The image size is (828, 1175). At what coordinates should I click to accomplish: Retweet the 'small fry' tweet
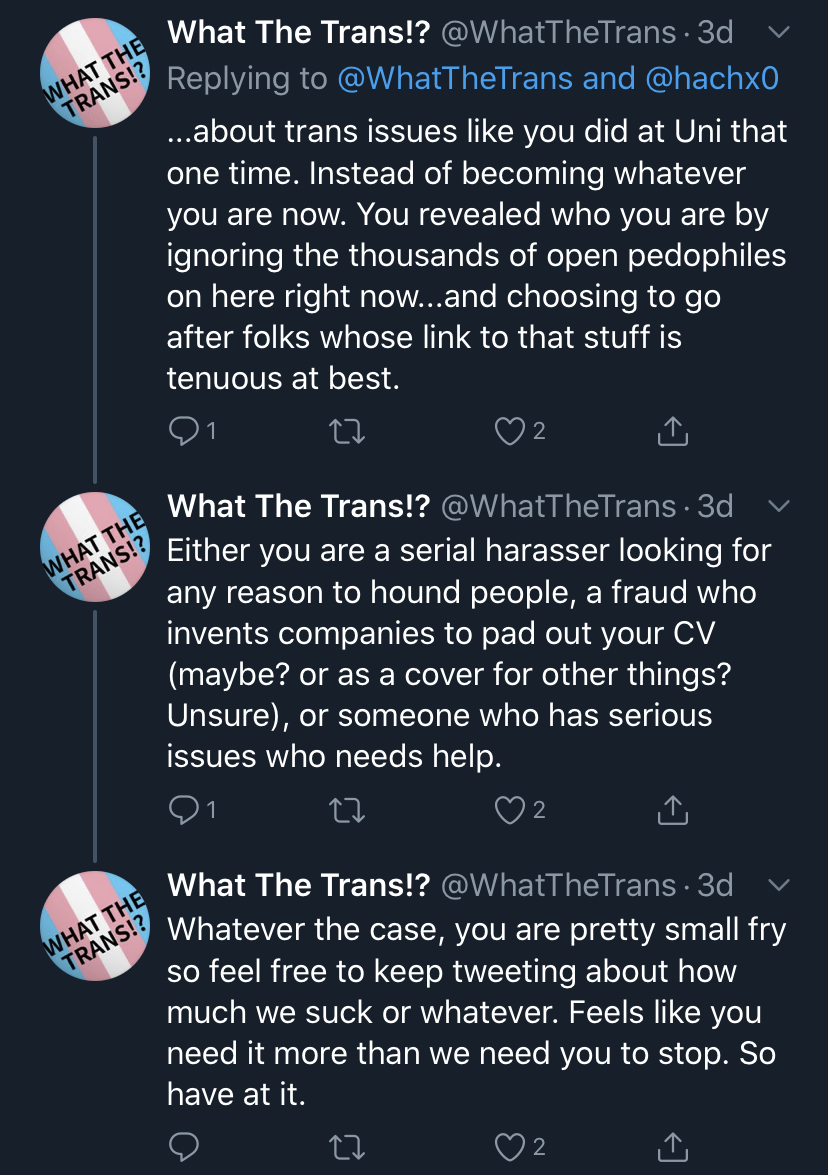(347, 1147)
